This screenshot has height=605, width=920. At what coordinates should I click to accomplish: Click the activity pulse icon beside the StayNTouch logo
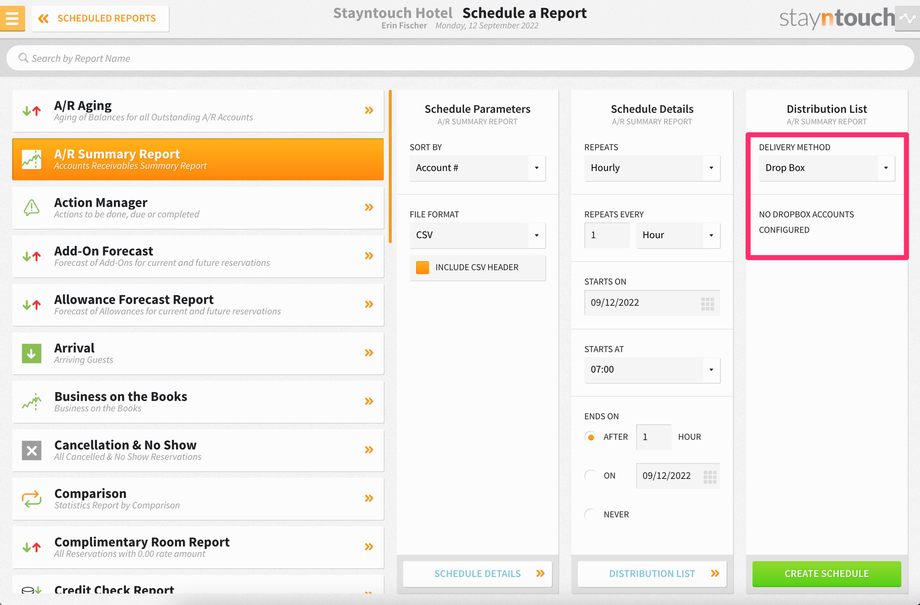(x=908, y=18)
